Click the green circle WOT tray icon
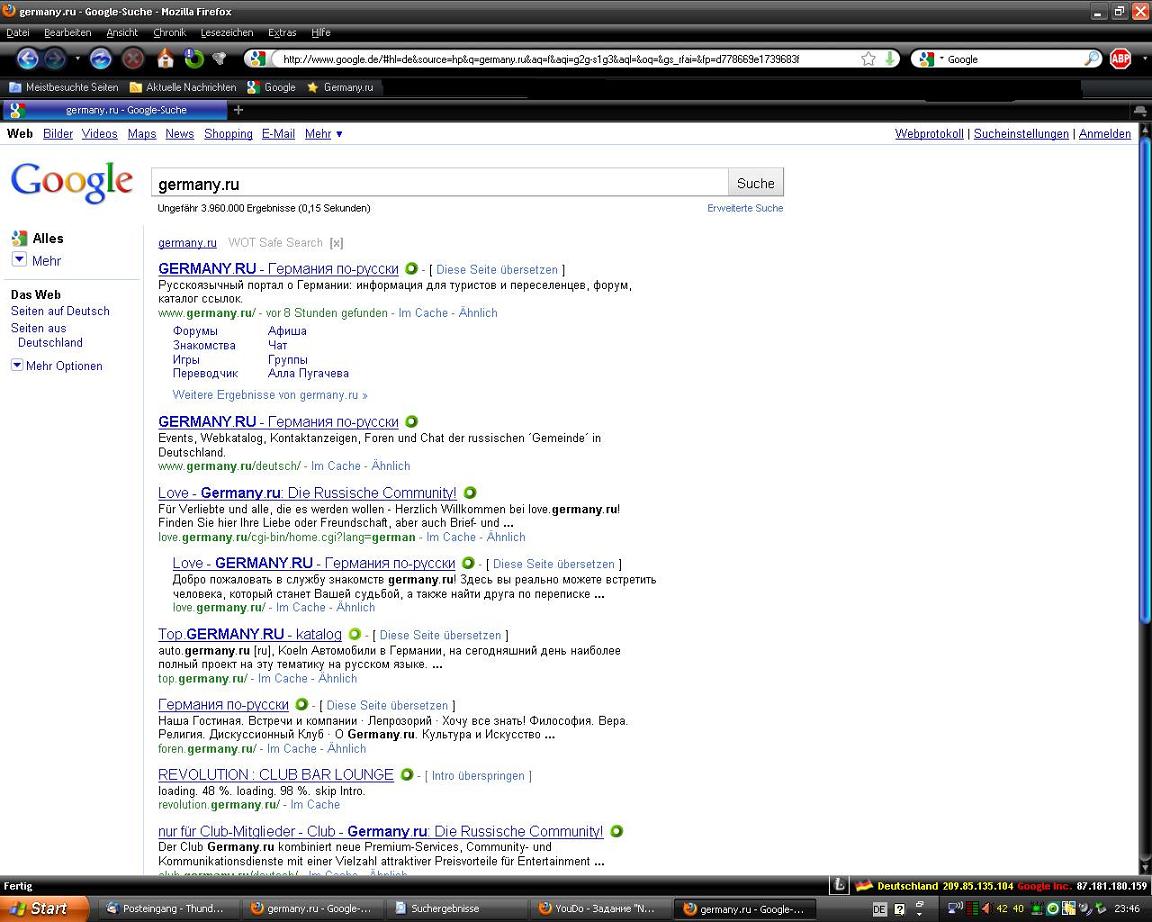The height and width of the screenshot is (922, 1152). pos(1052,910)
